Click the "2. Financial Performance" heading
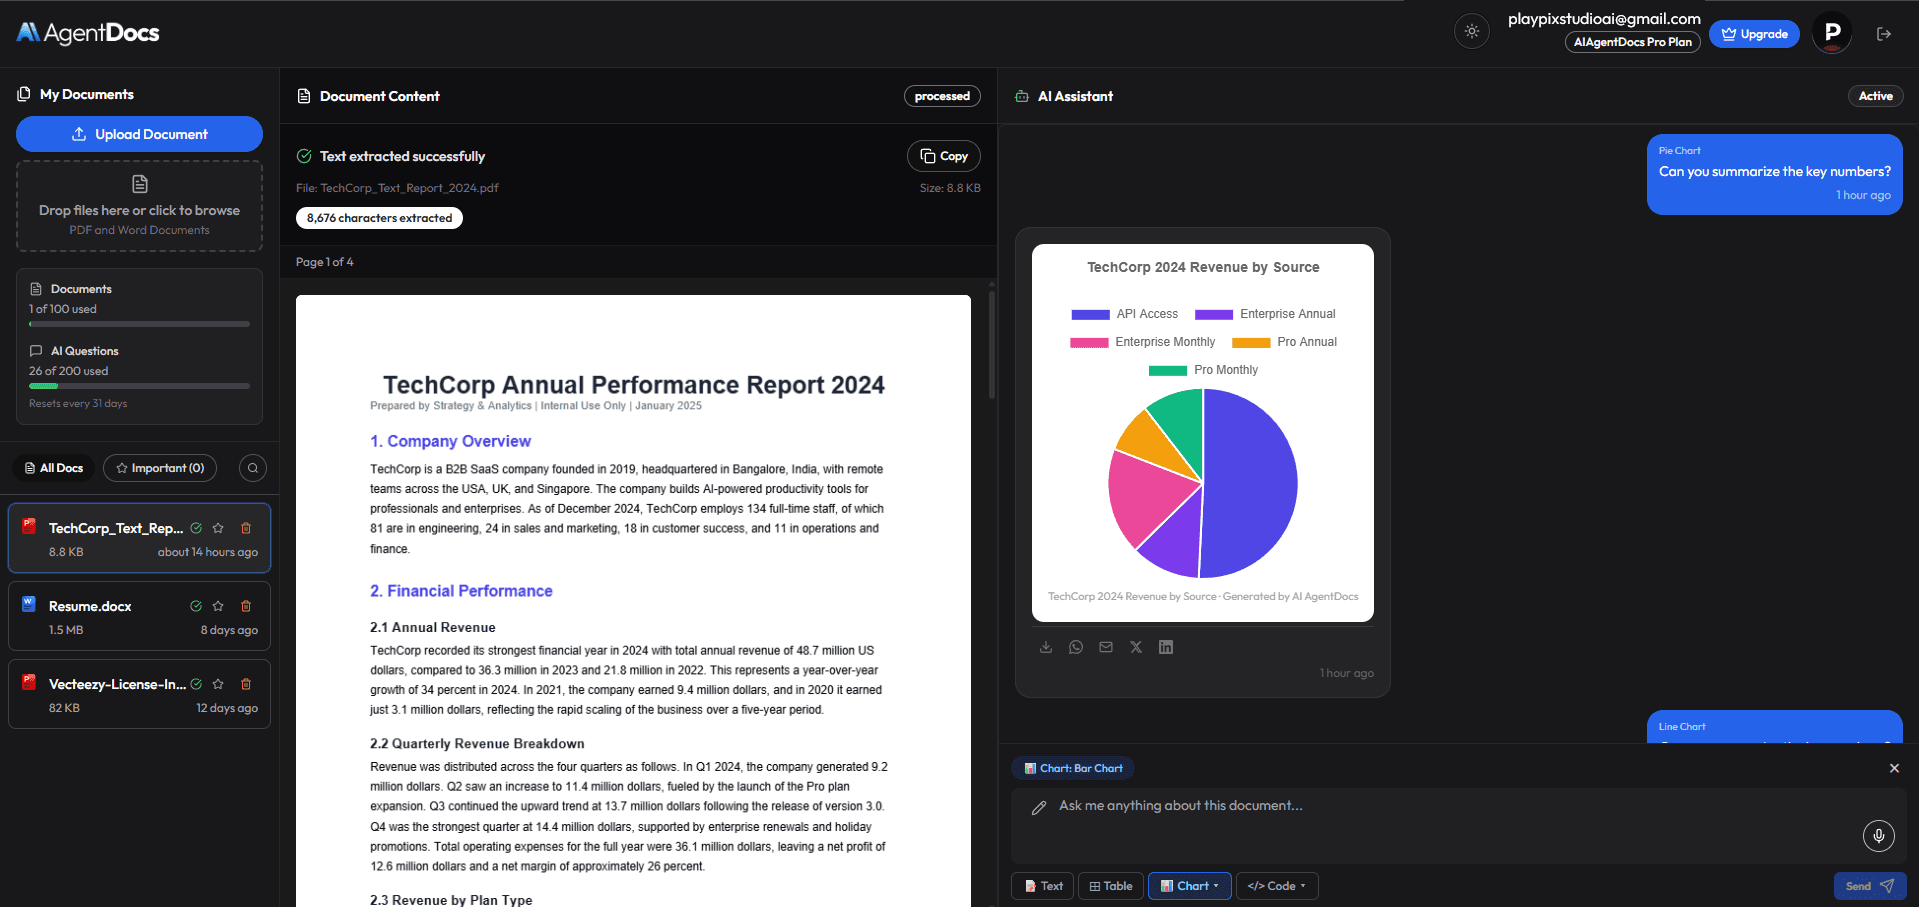This screenshot has height=907, width=1919. [461, 591]
